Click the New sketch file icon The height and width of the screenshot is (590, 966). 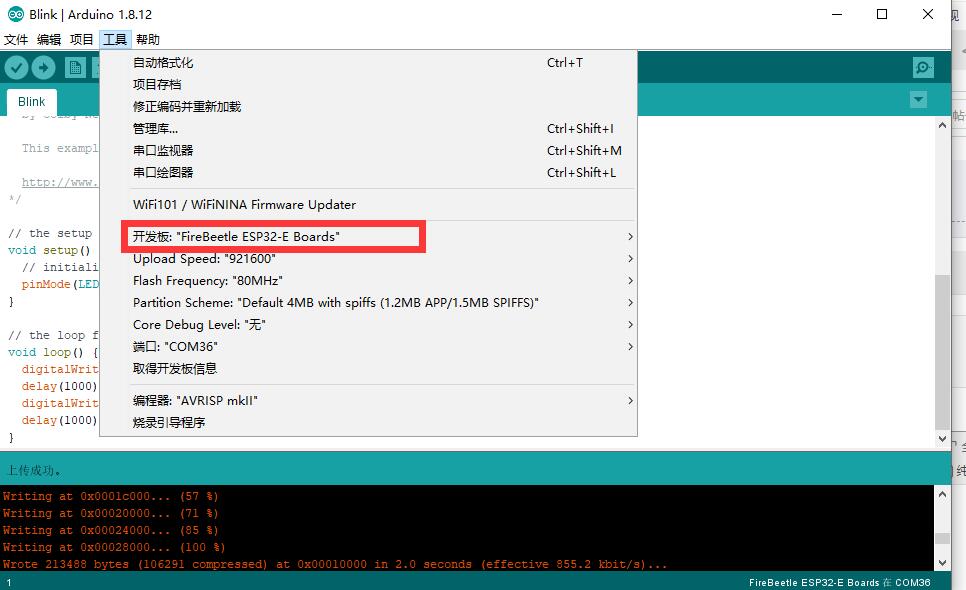pyautogui.click(x=75, y=67)
